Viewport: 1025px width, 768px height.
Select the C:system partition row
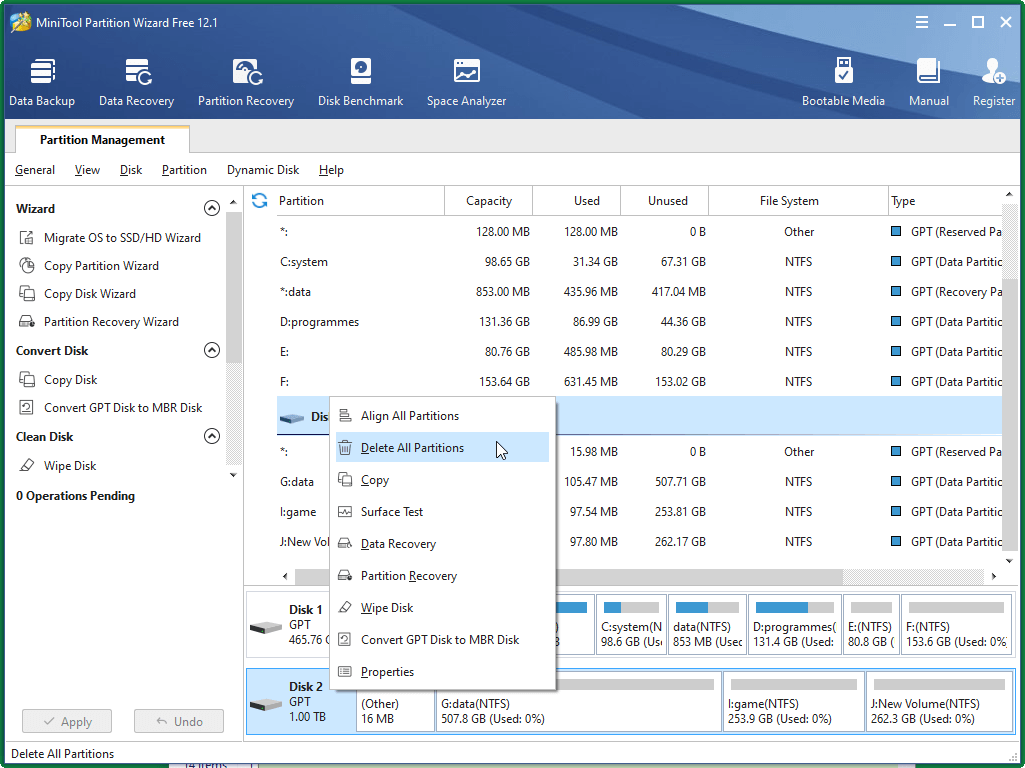pyautogui.click(x=639, y=262)
